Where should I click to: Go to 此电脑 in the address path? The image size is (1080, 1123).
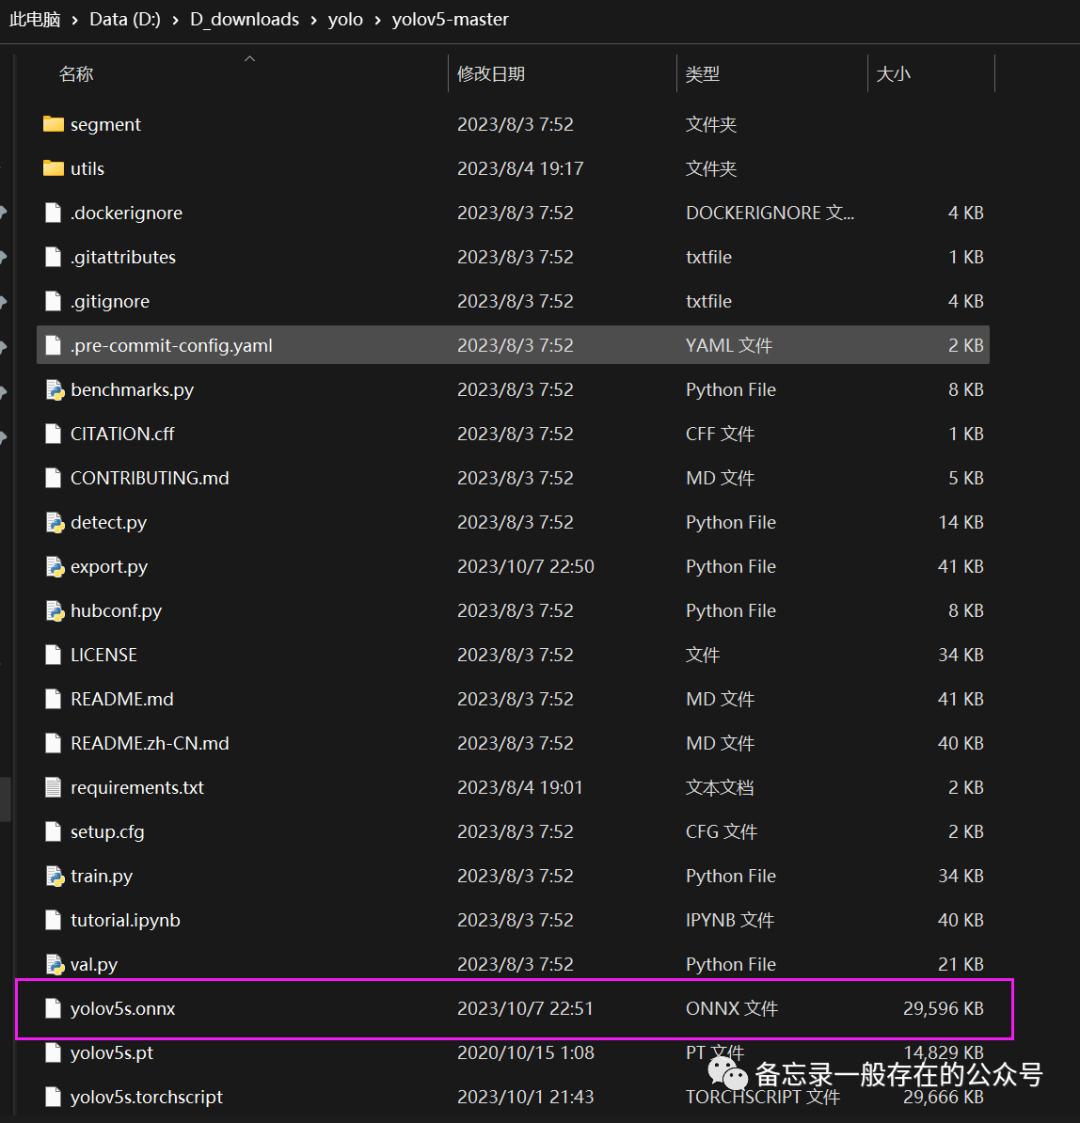(34, 19)
